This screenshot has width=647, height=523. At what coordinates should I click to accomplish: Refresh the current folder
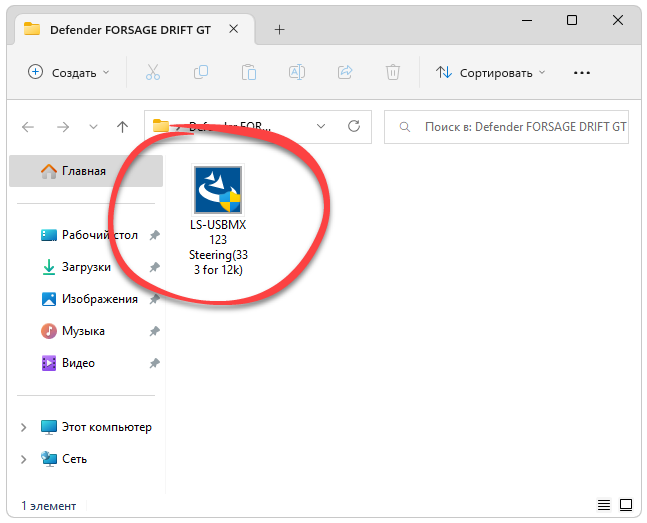point(354,126)
